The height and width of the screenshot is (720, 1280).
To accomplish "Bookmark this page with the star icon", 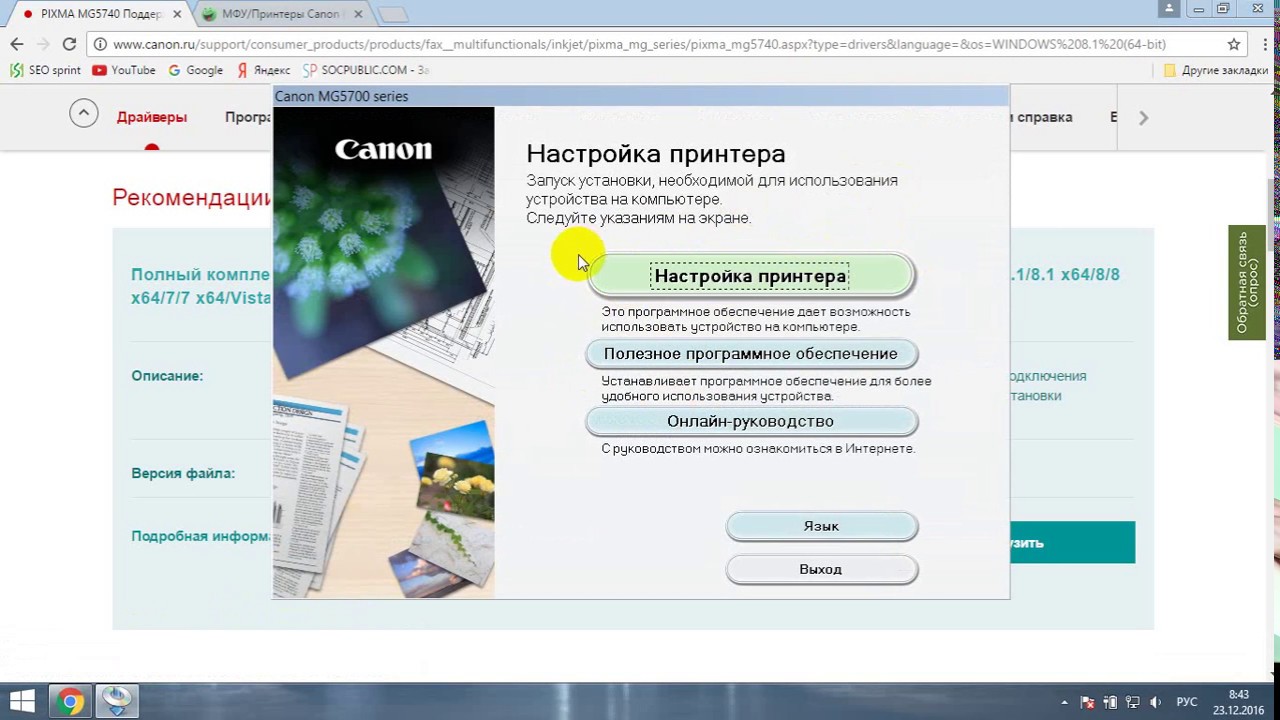I will [1234, 44].
